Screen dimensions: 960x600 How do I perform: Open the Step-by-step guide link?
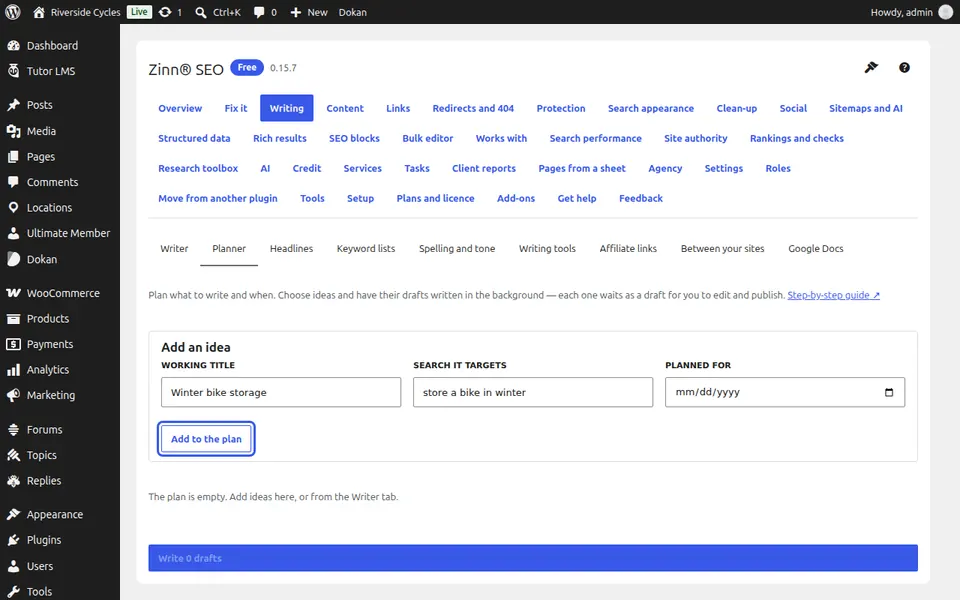(833, 295)
